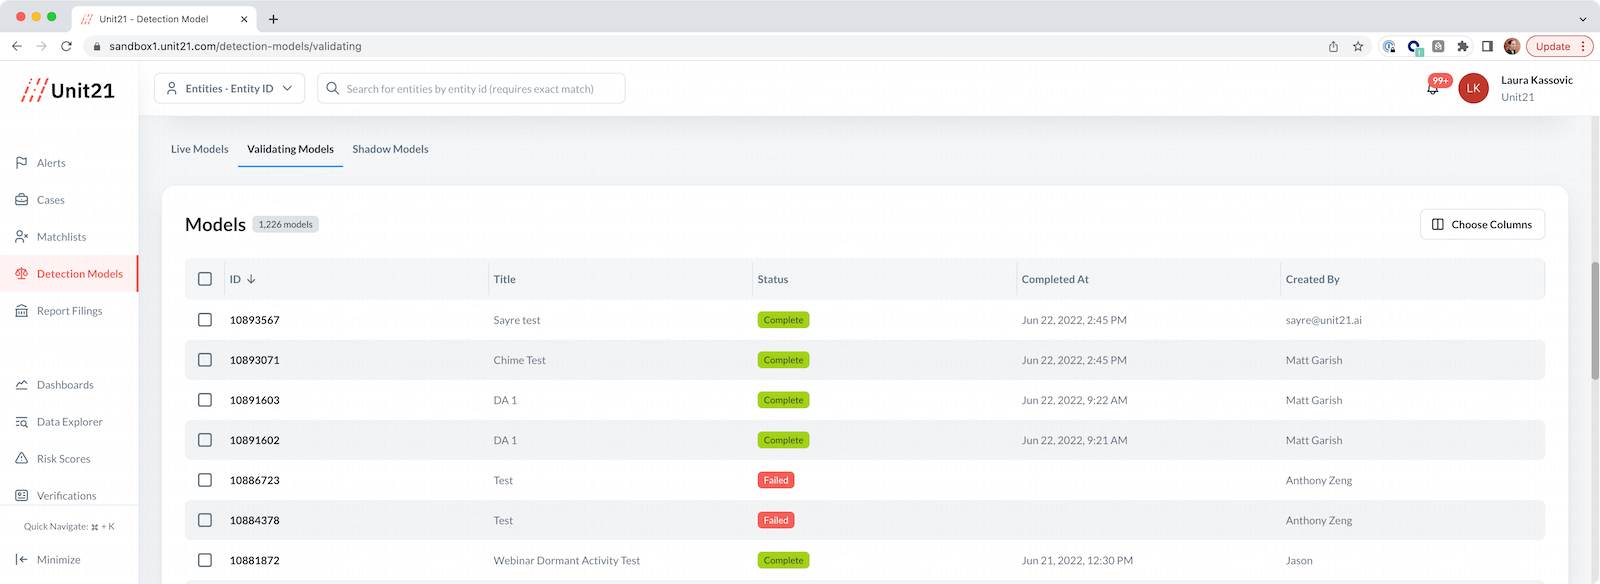Switch to Live Models tab
Screen dimensions: 1600x584
click(200, 149)
